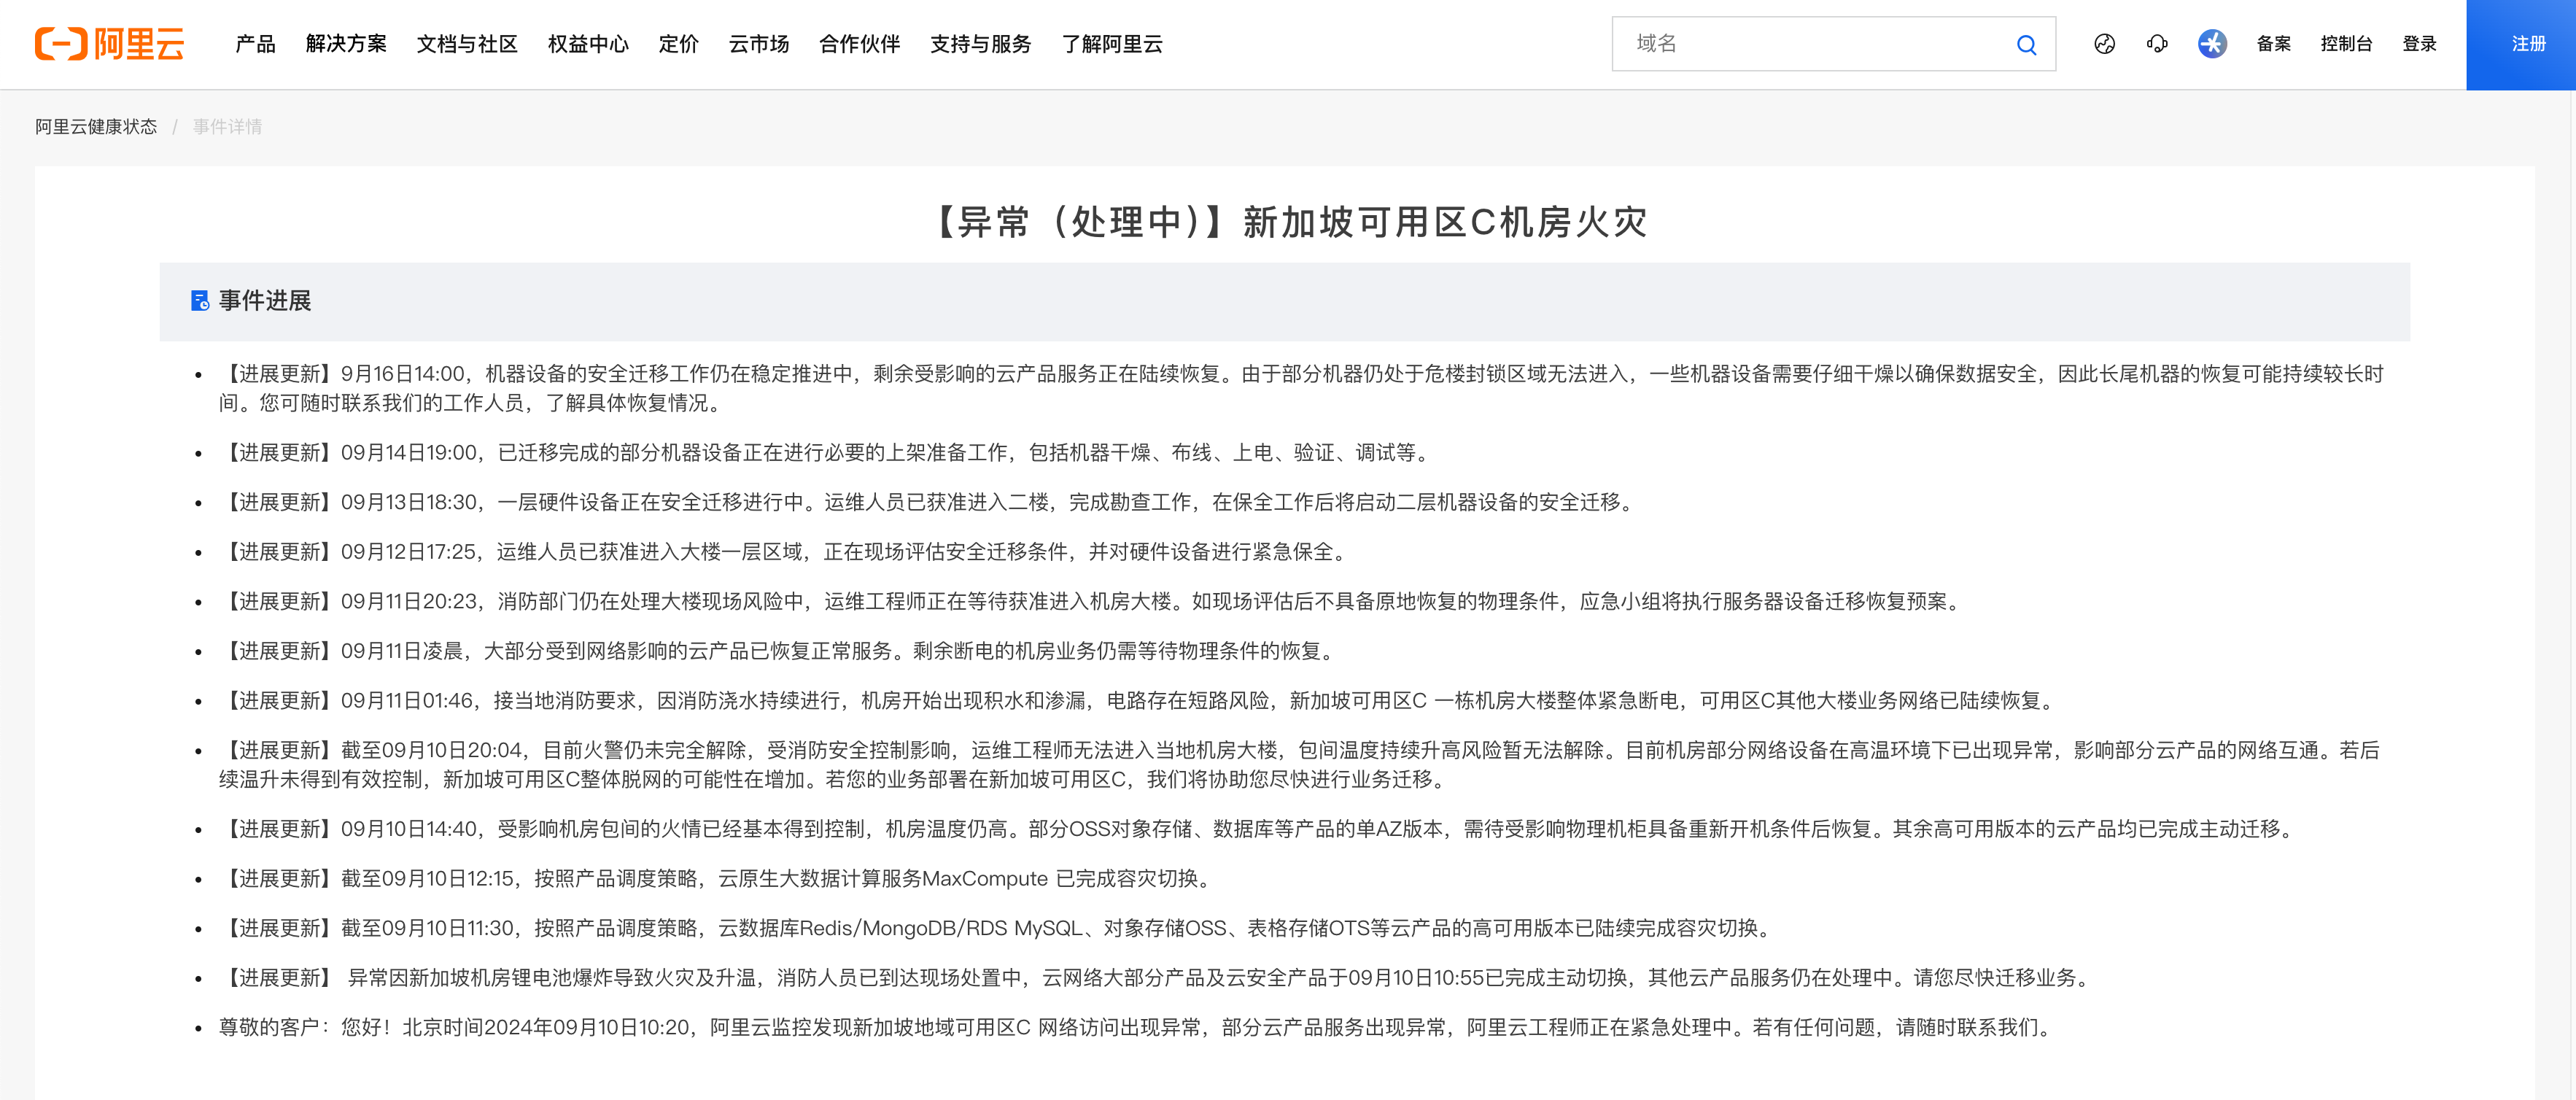Open the 控制台 console link
This screenshot has height=1100, width=2576.
point(2346,44)
